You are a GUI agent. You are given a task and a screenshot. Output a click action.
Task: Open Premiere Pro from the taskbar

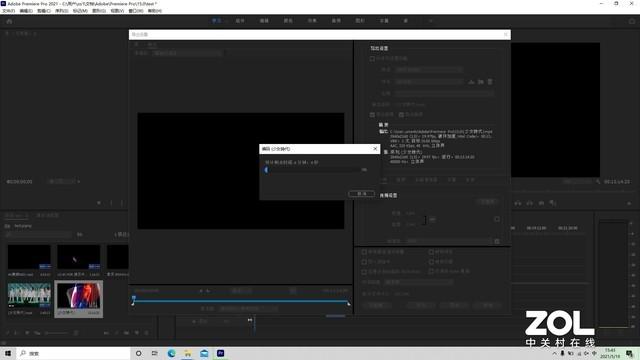point(220,353)
